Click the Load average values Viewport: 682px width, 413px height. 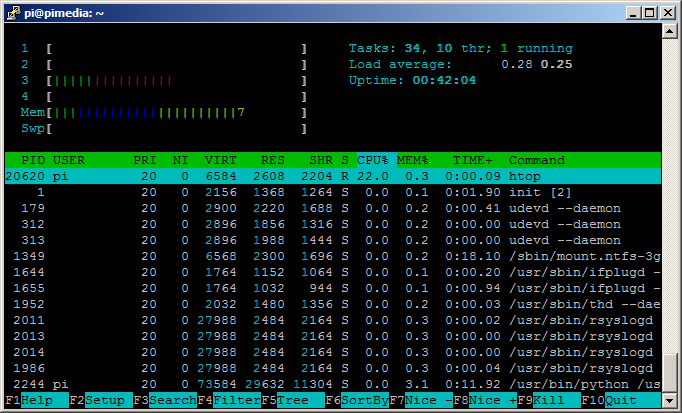[537, 64]
